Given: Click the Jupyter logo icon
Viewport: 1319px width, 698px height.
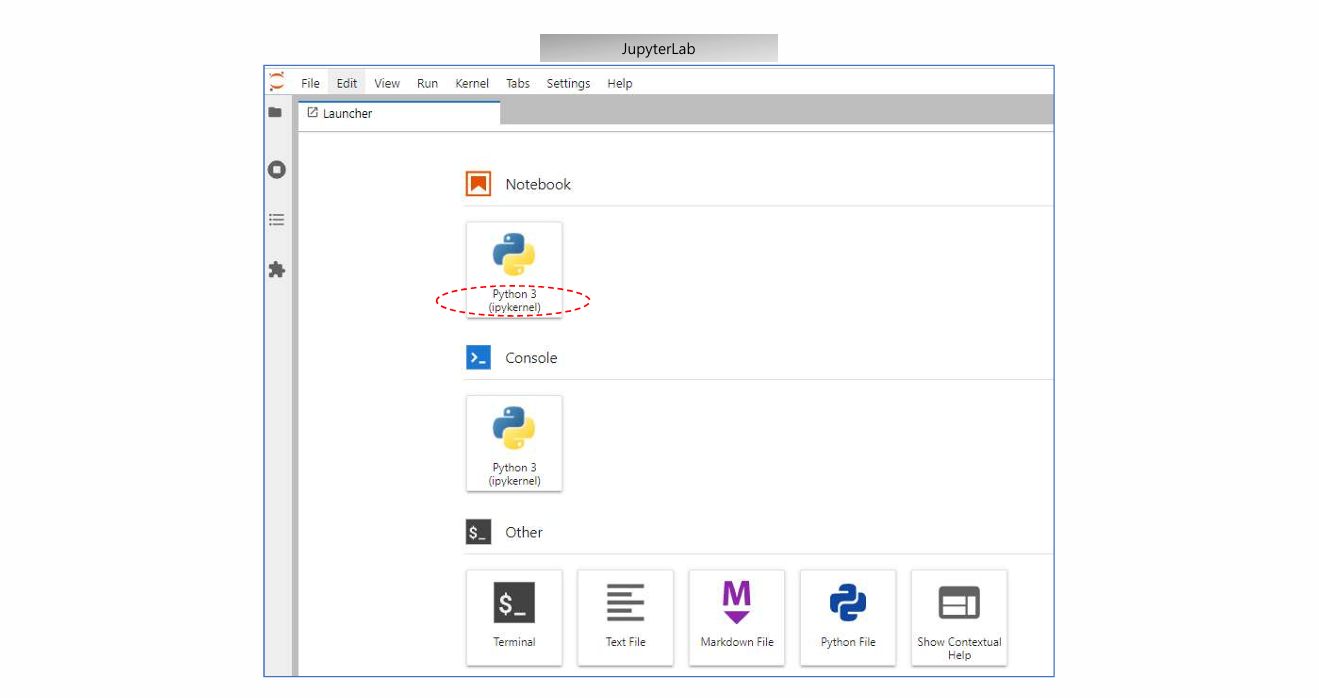Looking at the screenshot, I should [277, 82].
